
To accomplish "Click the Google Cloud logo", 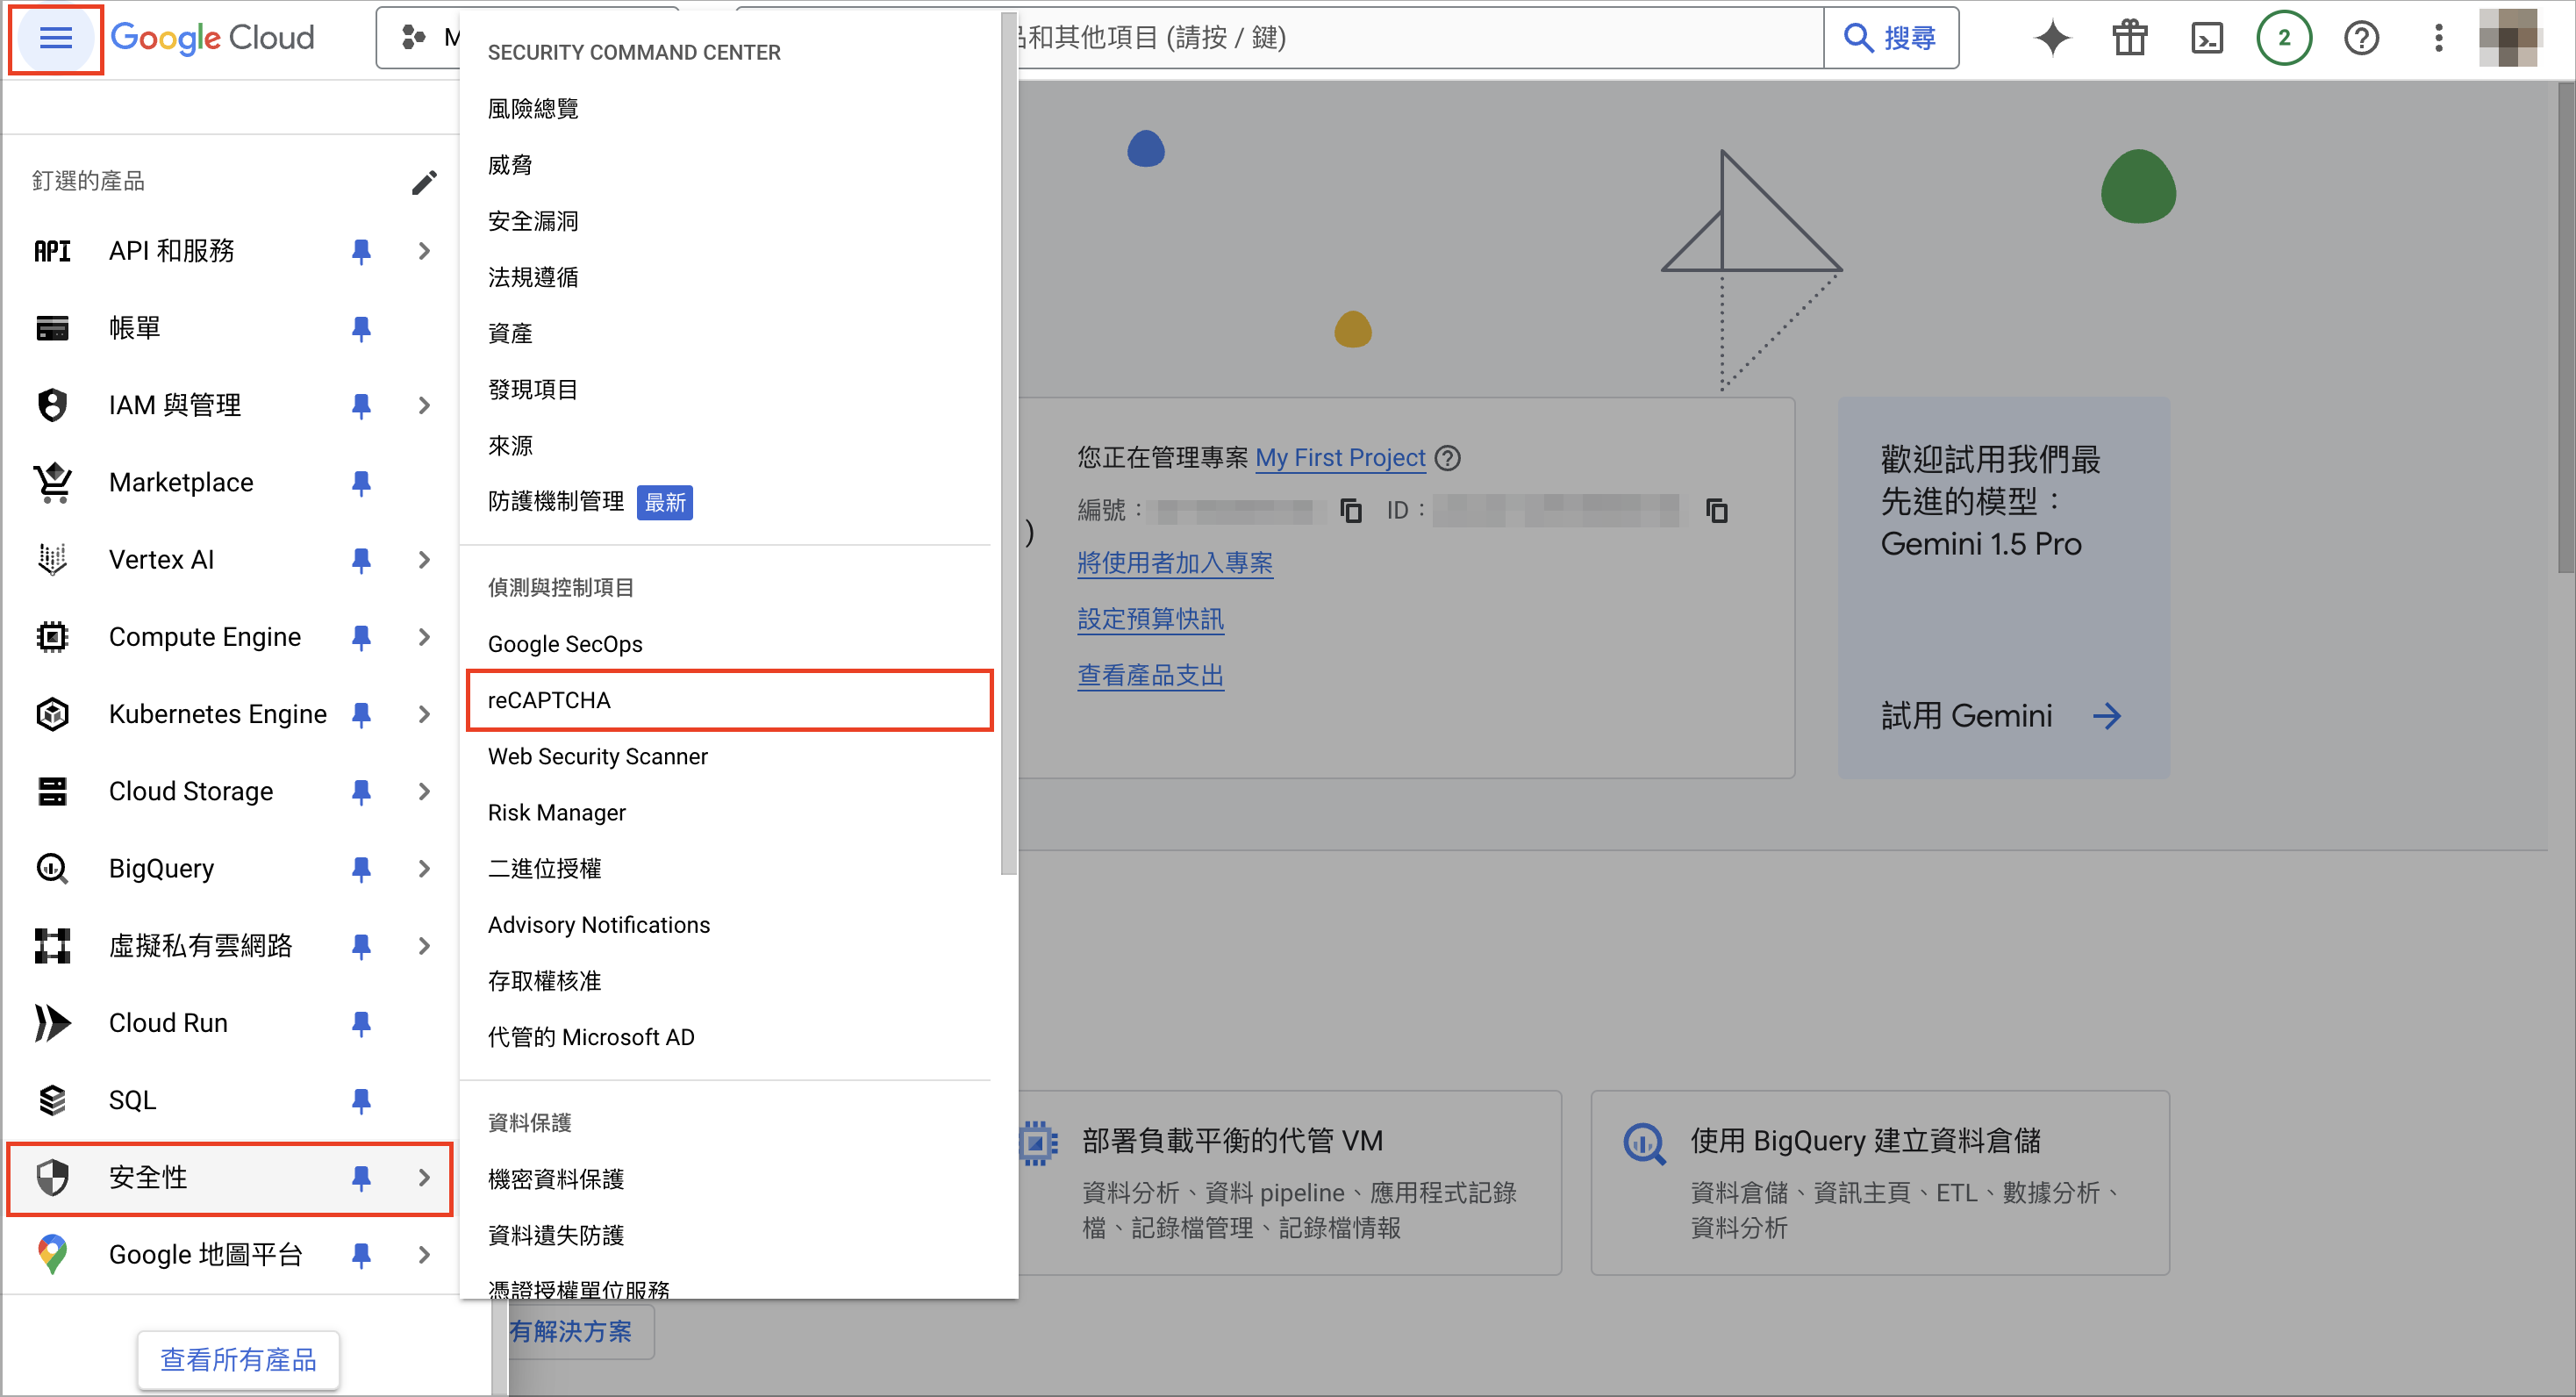I will coord(212,38).
